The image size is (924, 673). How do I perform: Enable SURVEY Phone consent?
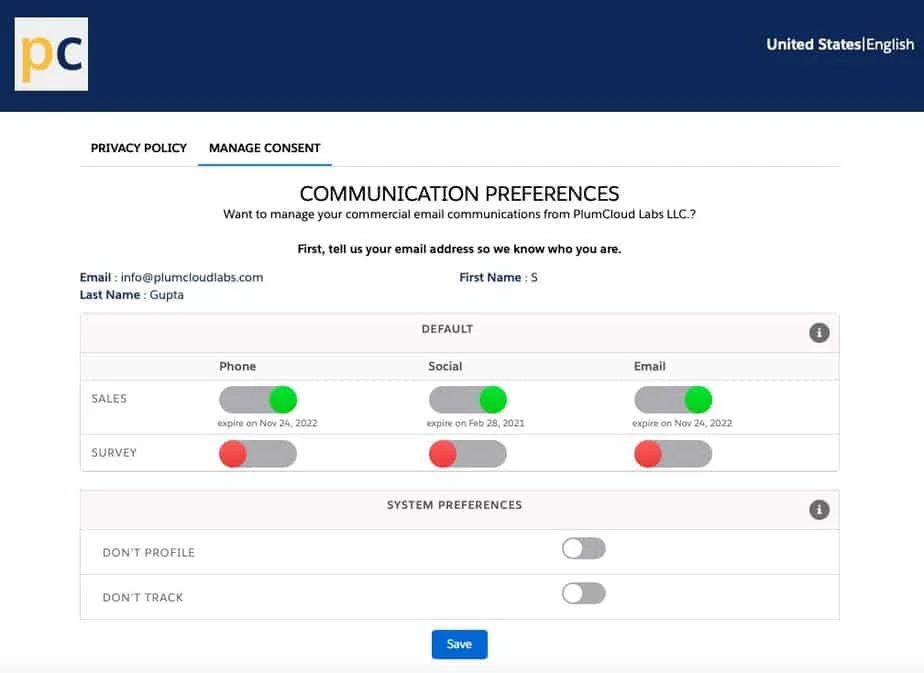[257, 453]
